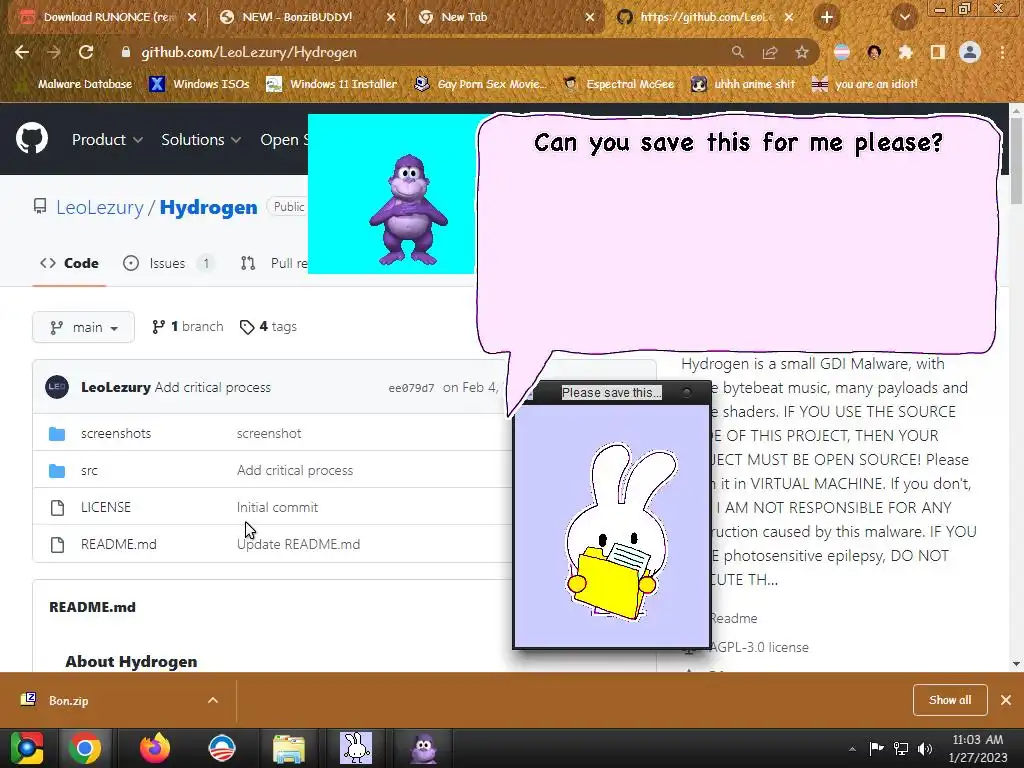Open the Chrome extensions puzzle icon
Image resolution: width=1024 pixels, height=768 pixels.
(905, 52)
